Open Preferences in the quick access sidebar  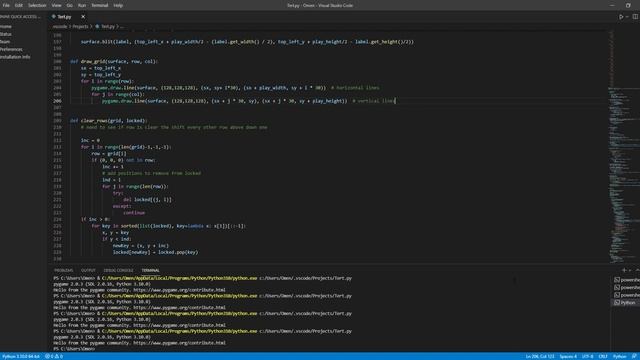tap(11, 49)
